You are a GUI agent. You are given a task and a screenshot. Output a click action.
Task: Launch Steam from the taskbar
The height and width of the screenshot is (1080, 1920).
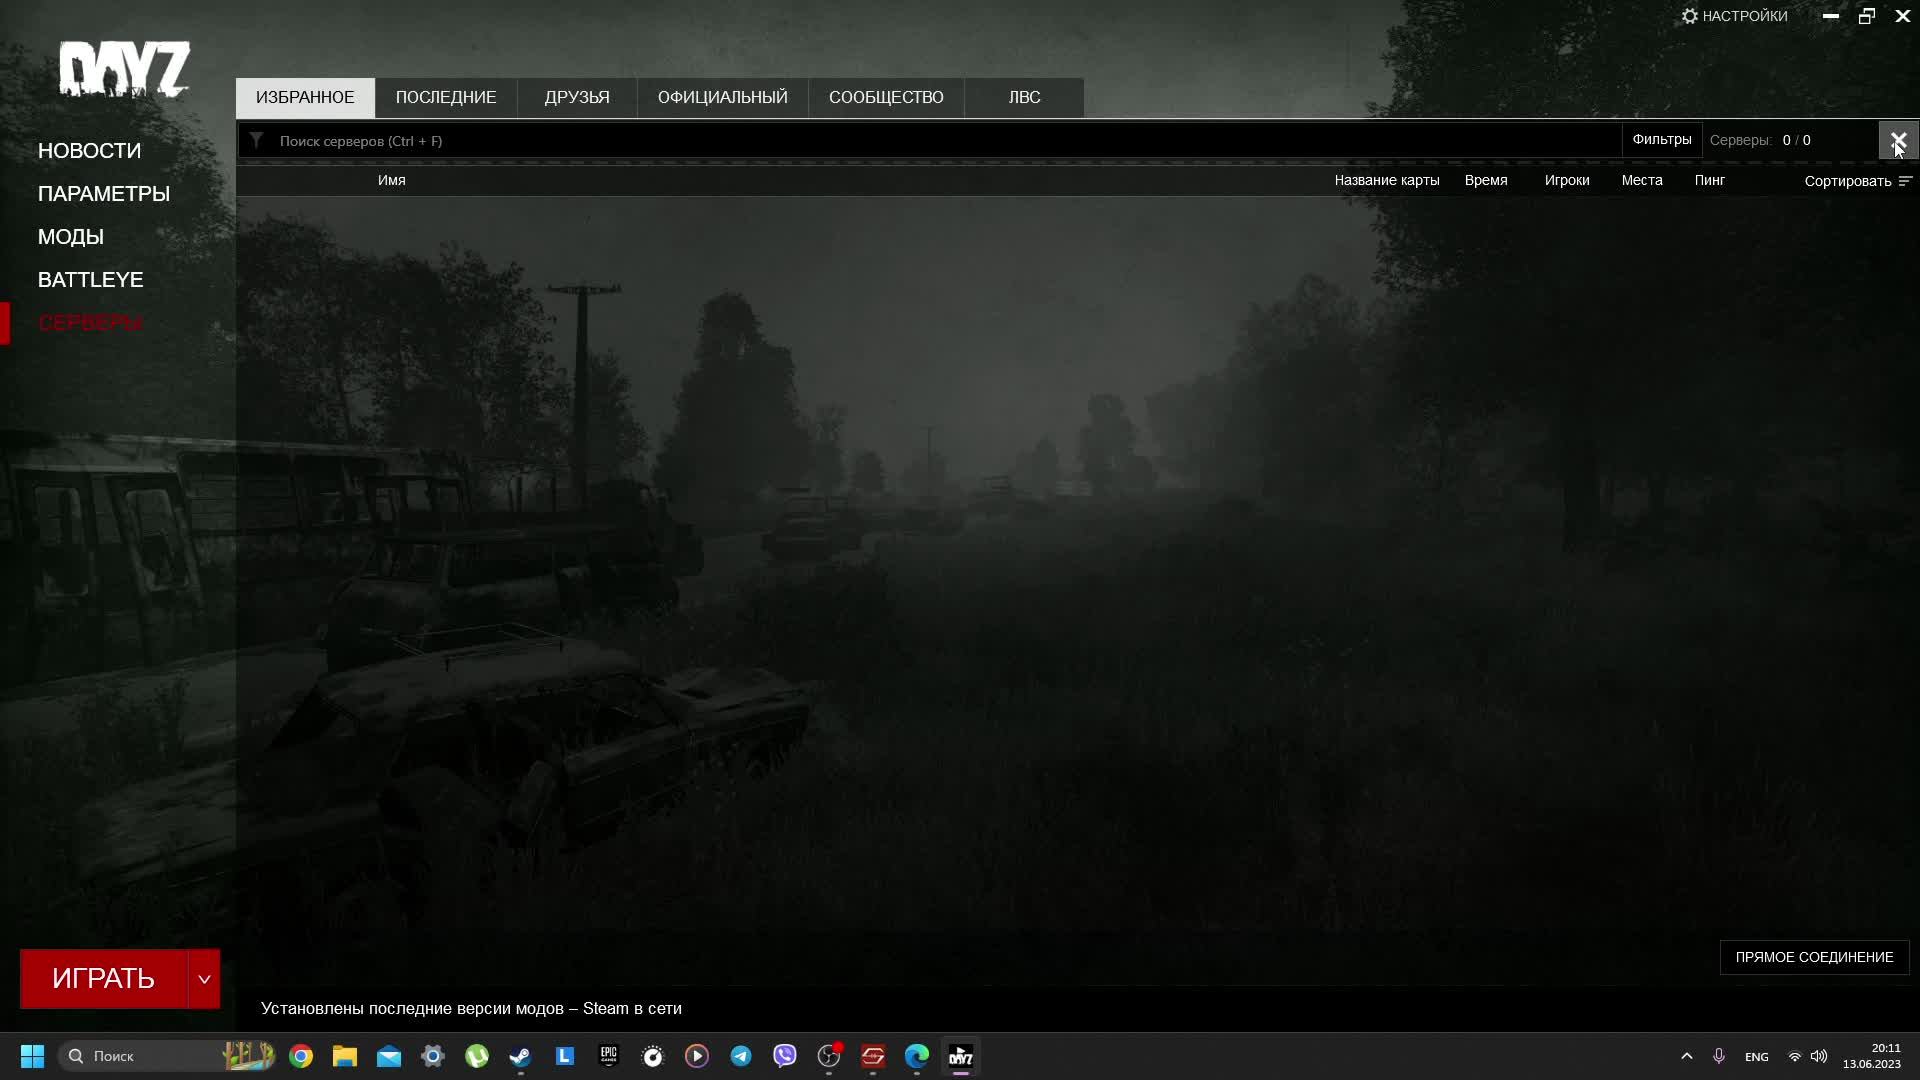(x=520, y=1056)
